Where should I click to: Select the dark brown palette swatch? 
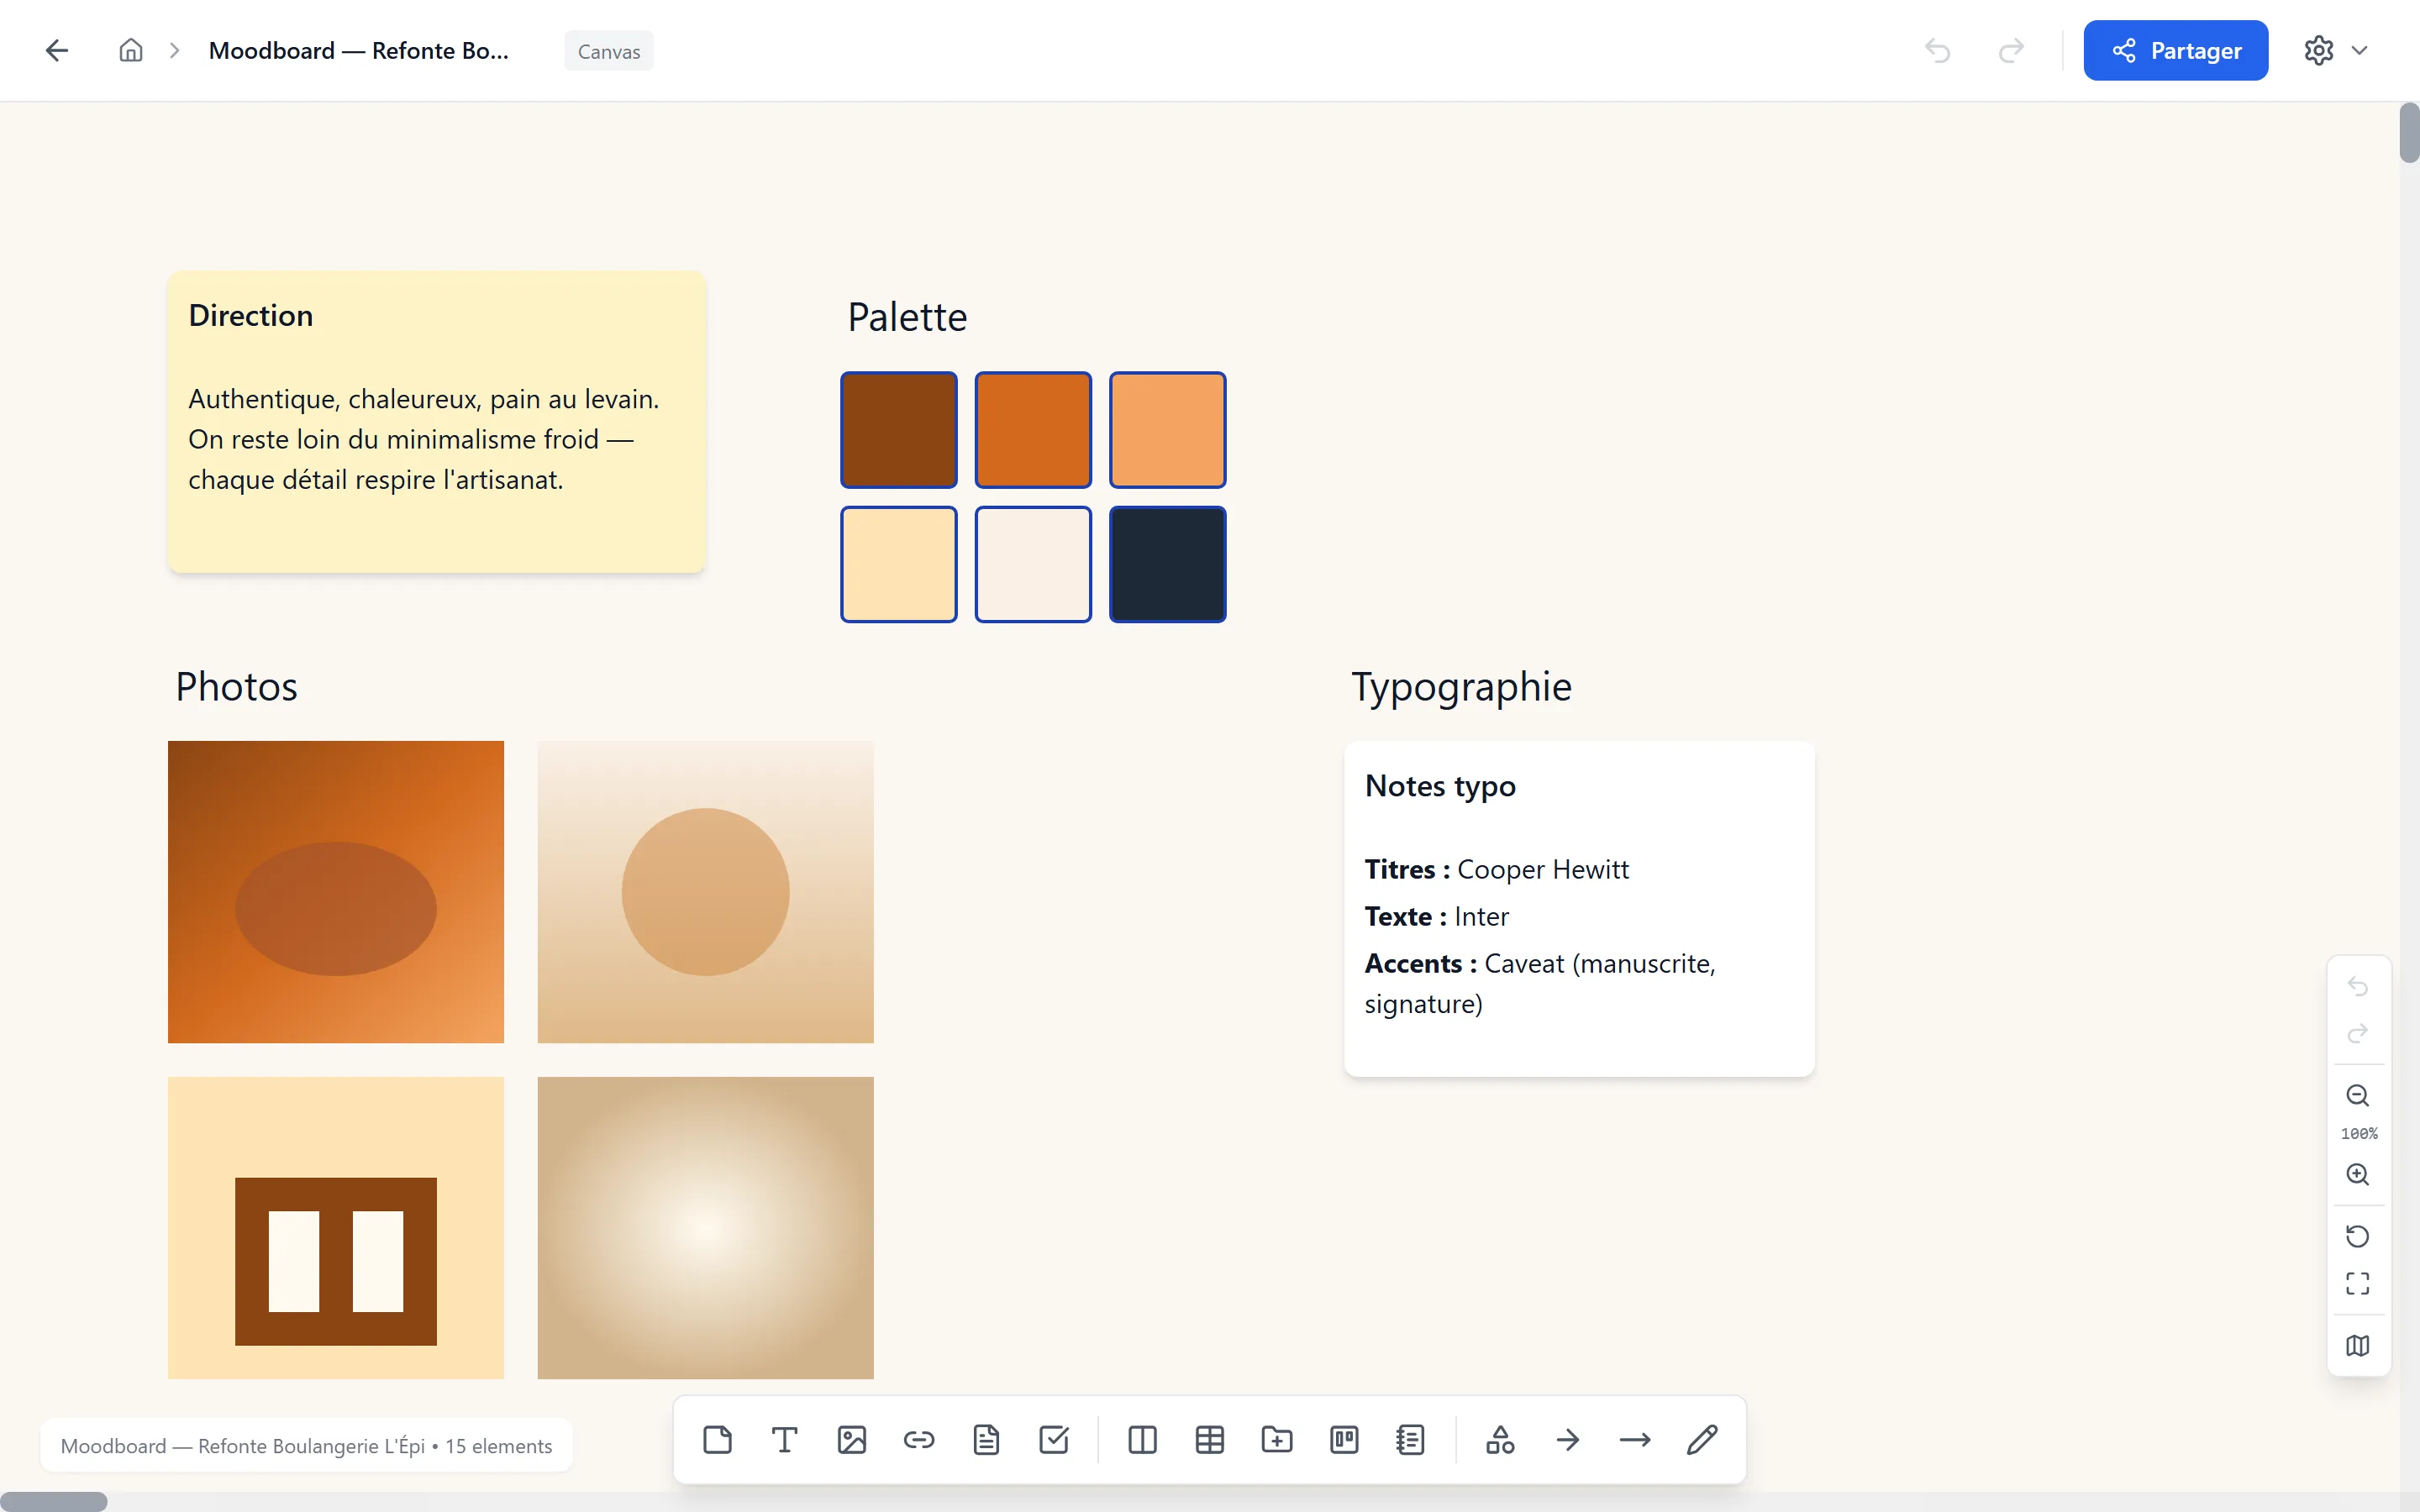[899, 430]
